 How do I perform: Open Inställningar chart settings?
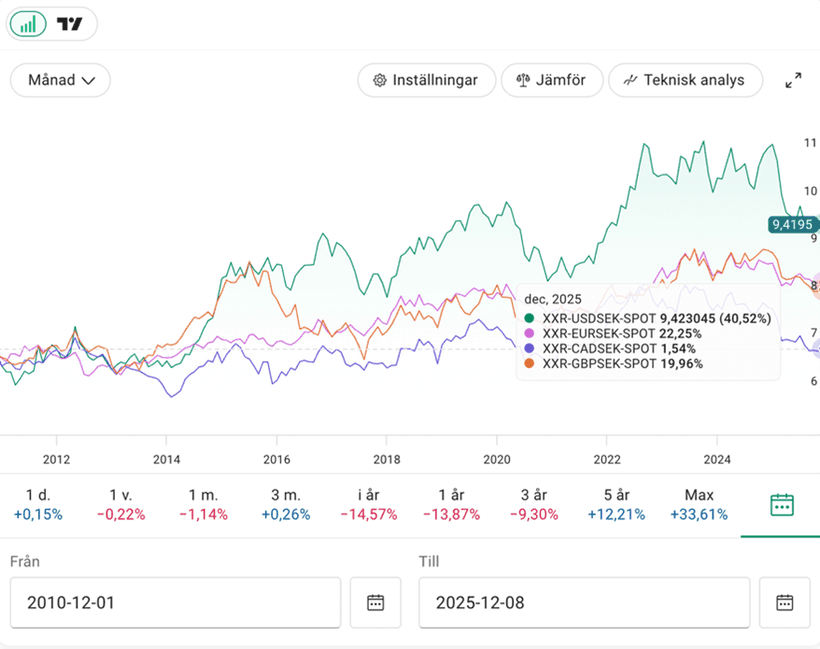click(x=426, y=80)
